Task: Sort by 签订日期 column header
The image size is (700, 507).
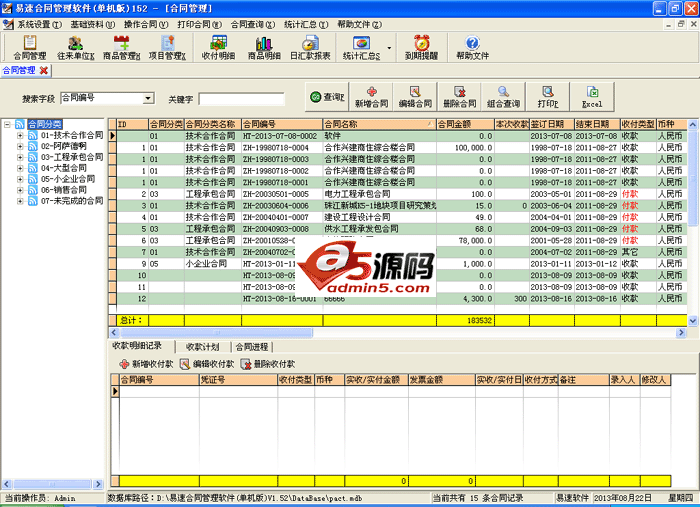Action: click(551, 124)
